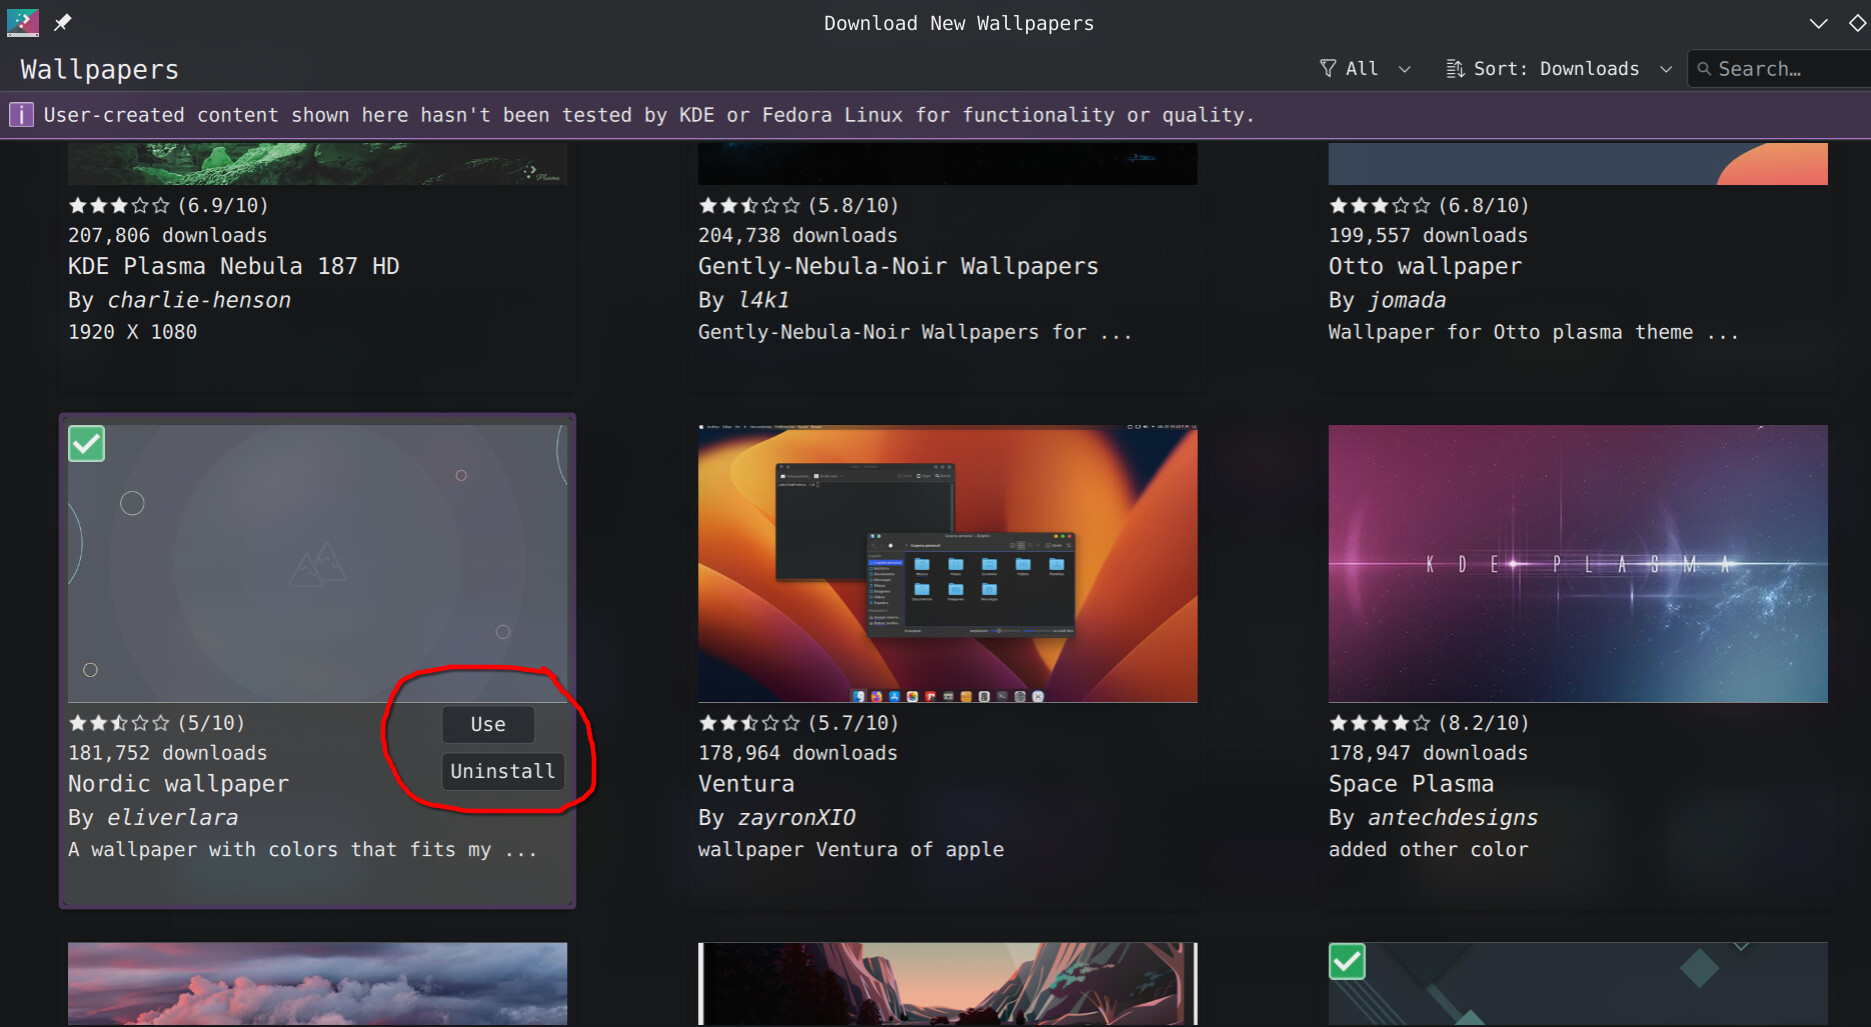Select the KDE Plasma Nebula 187 HD title

233,266
